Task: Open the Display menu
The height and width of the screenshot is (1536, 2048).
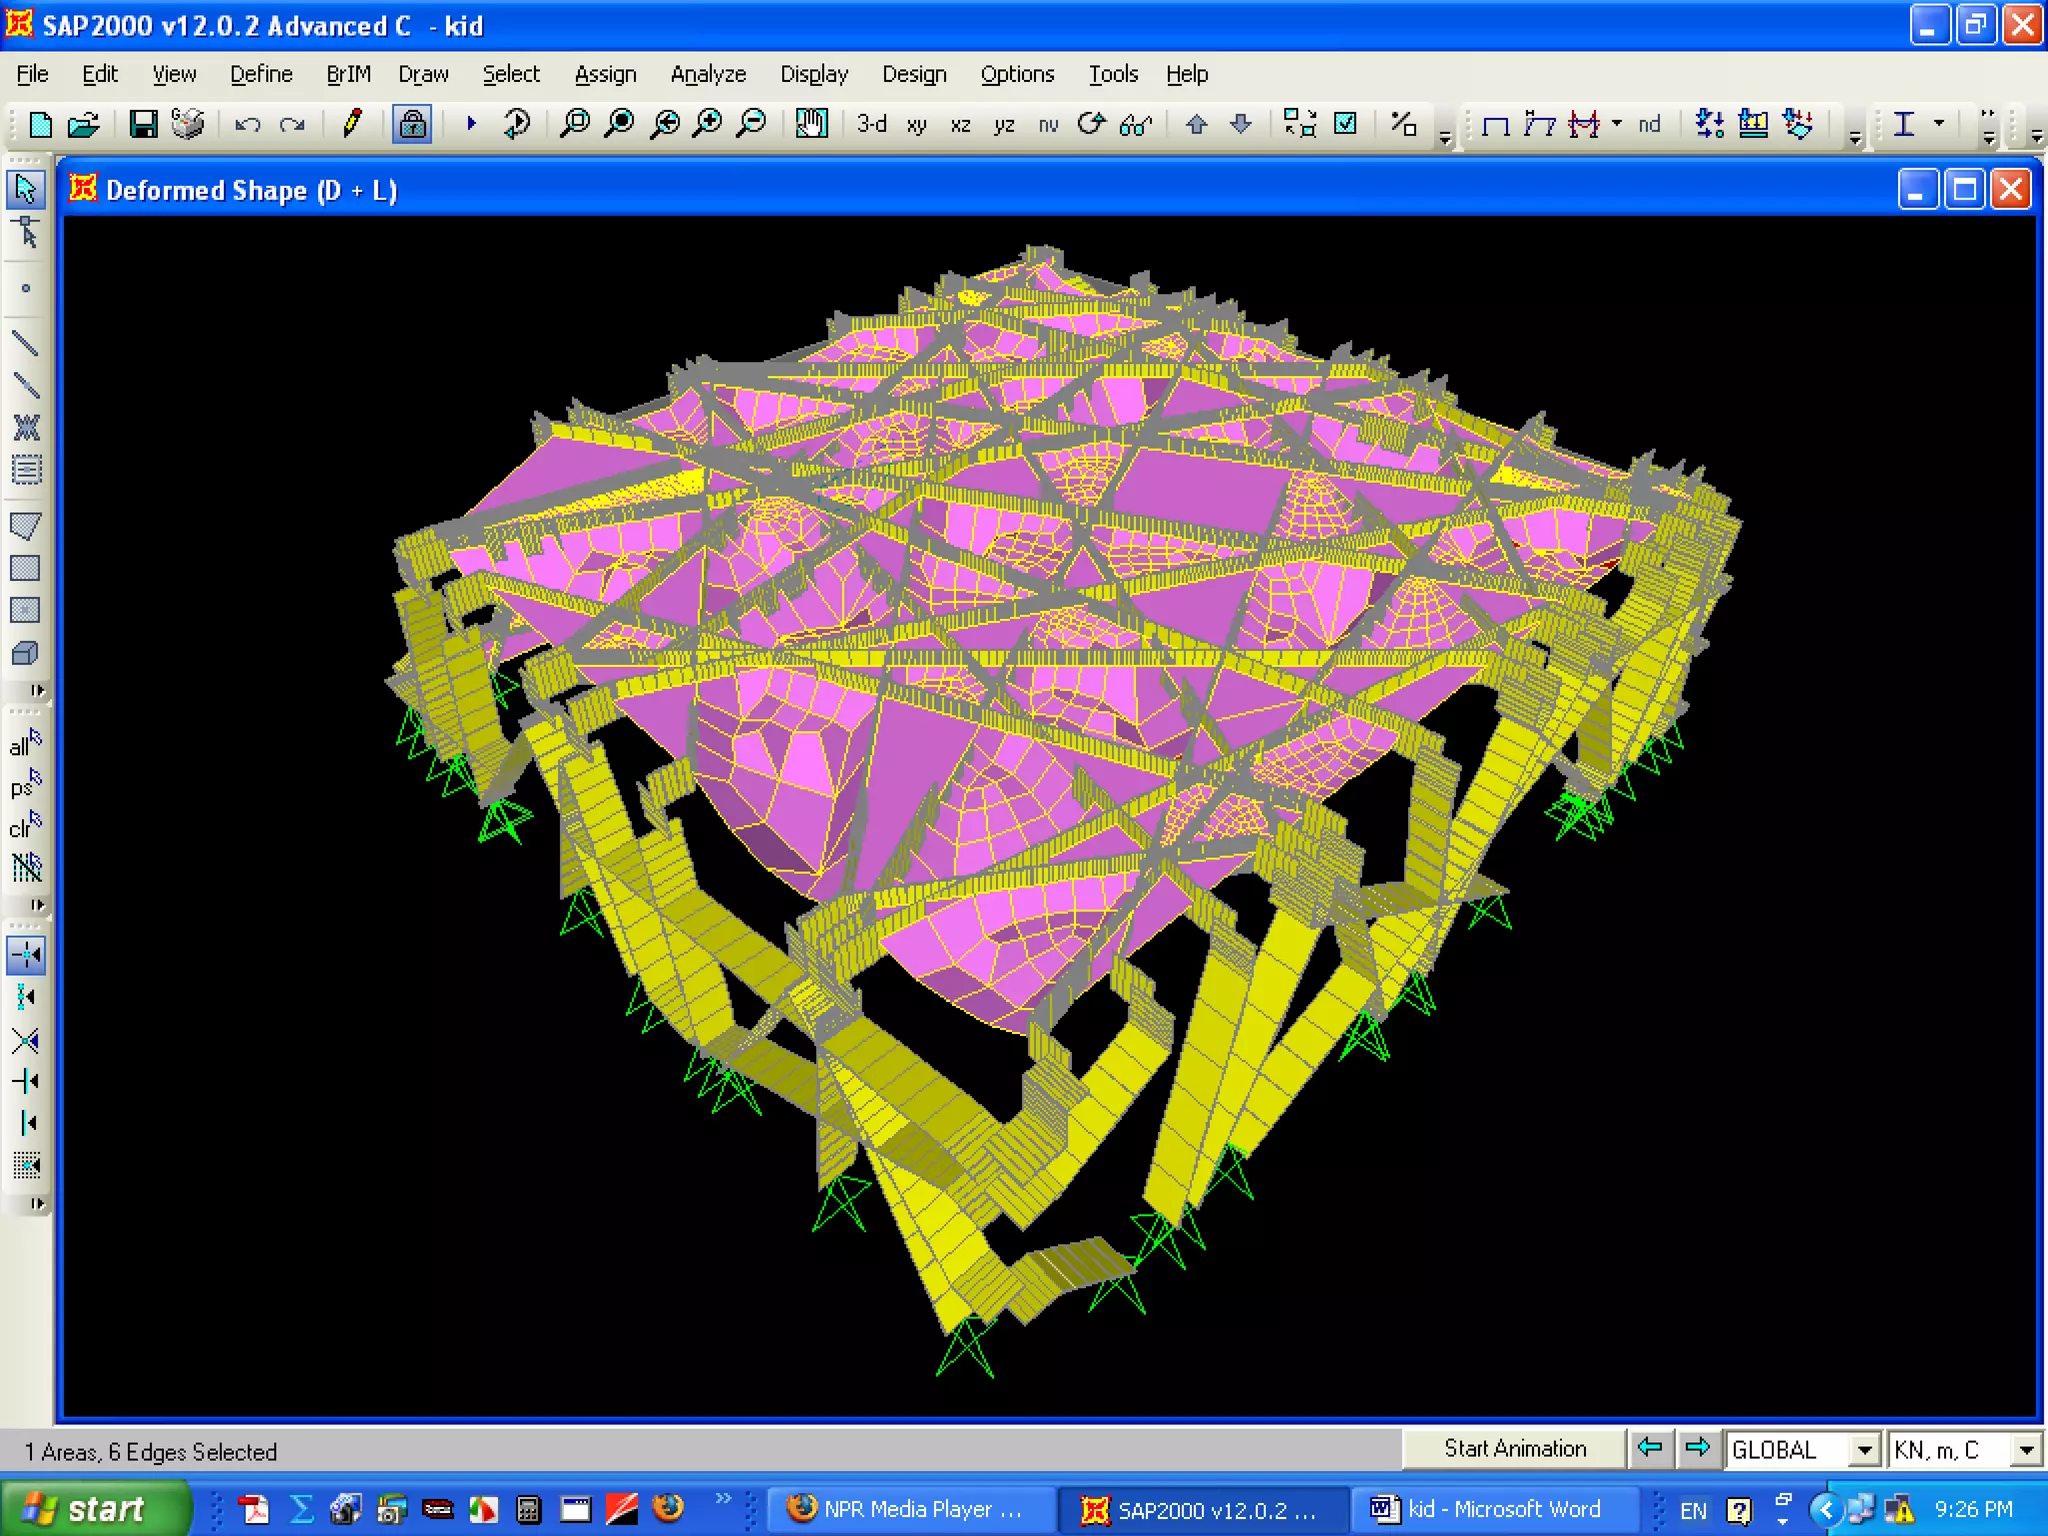Action: tap(814, 74)
